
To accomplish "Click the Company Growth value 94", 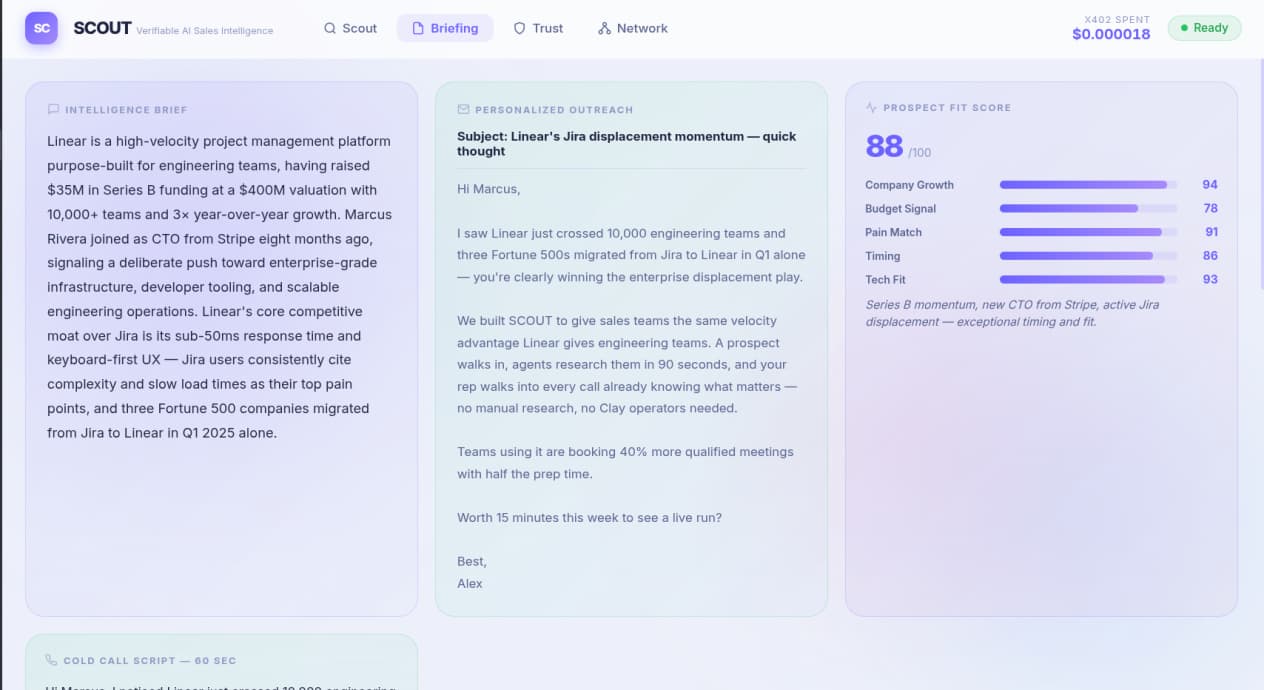I will (x=1210, y=185).
